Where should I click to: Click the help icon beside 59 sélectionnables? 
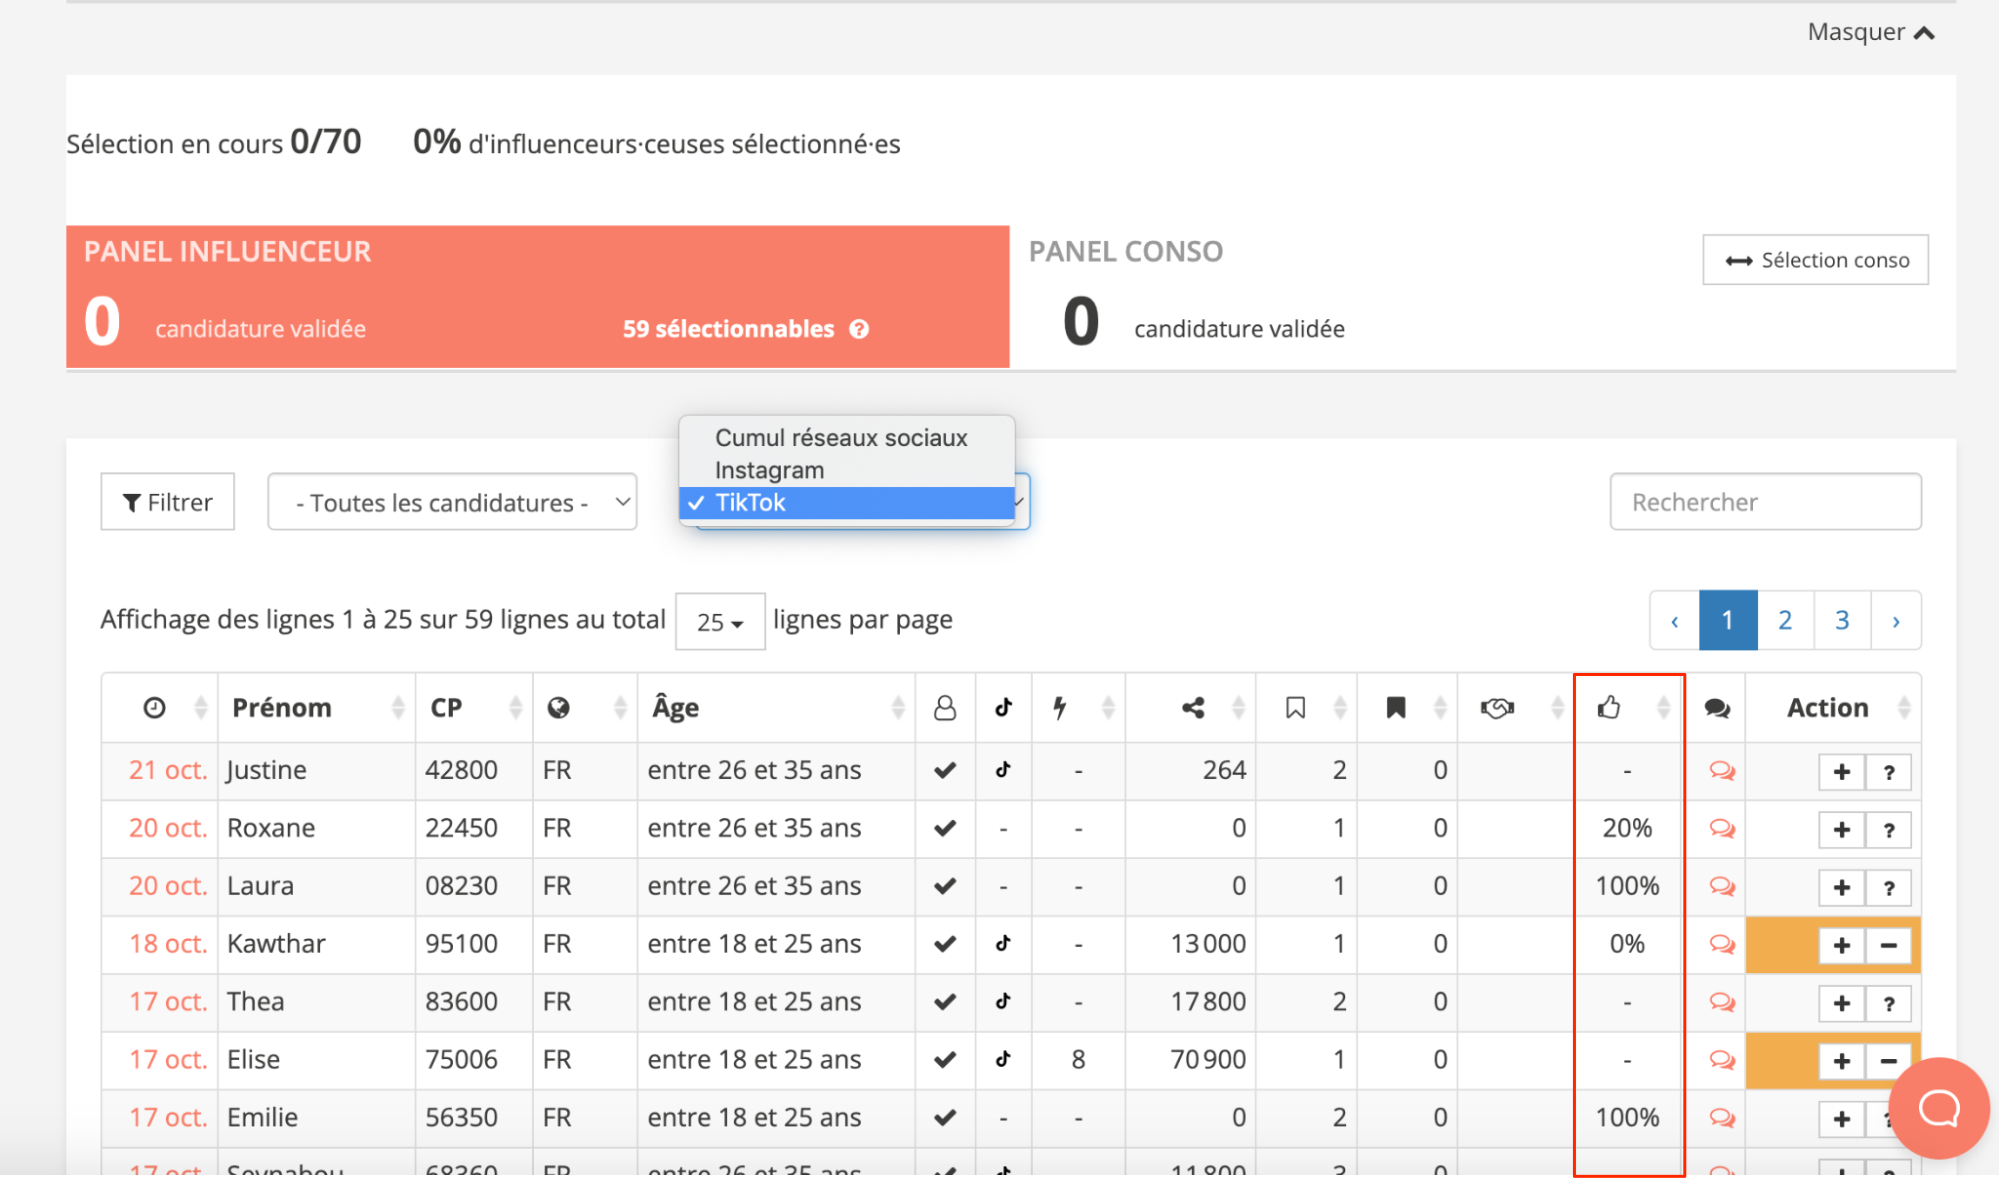pyautogui.click(x=859, y=329)
